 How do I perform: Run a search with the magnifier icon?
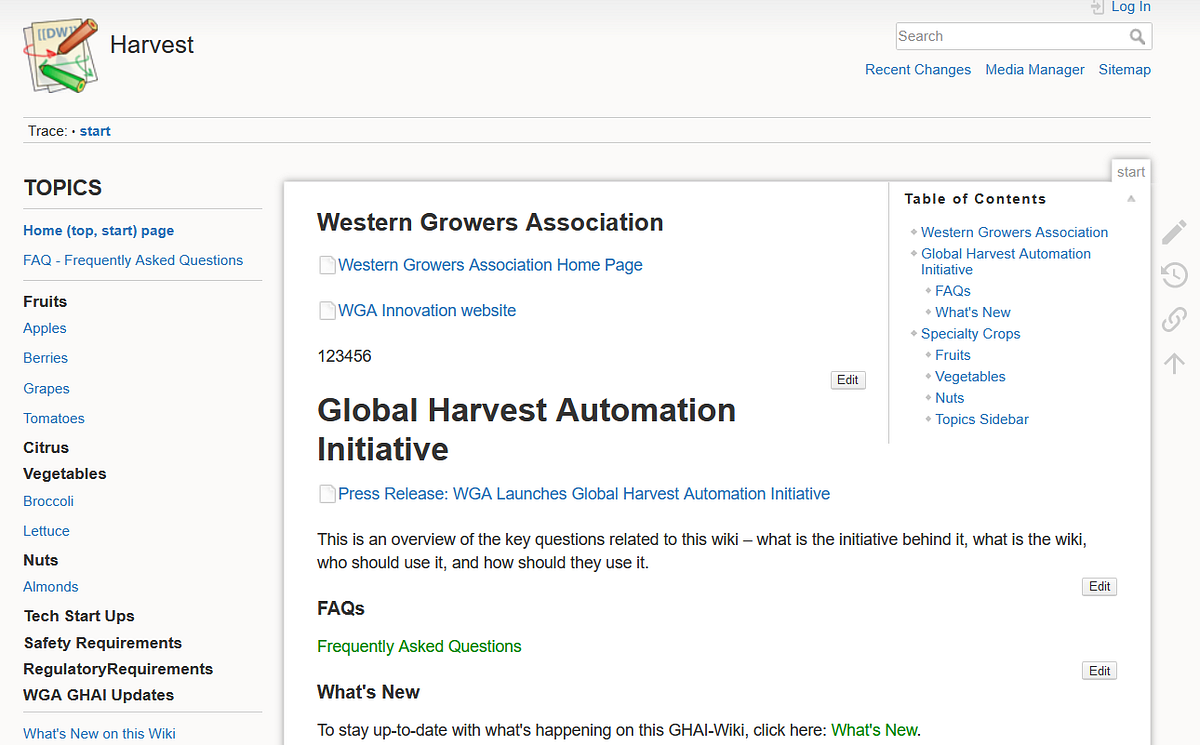click(x=1138, y=36)
